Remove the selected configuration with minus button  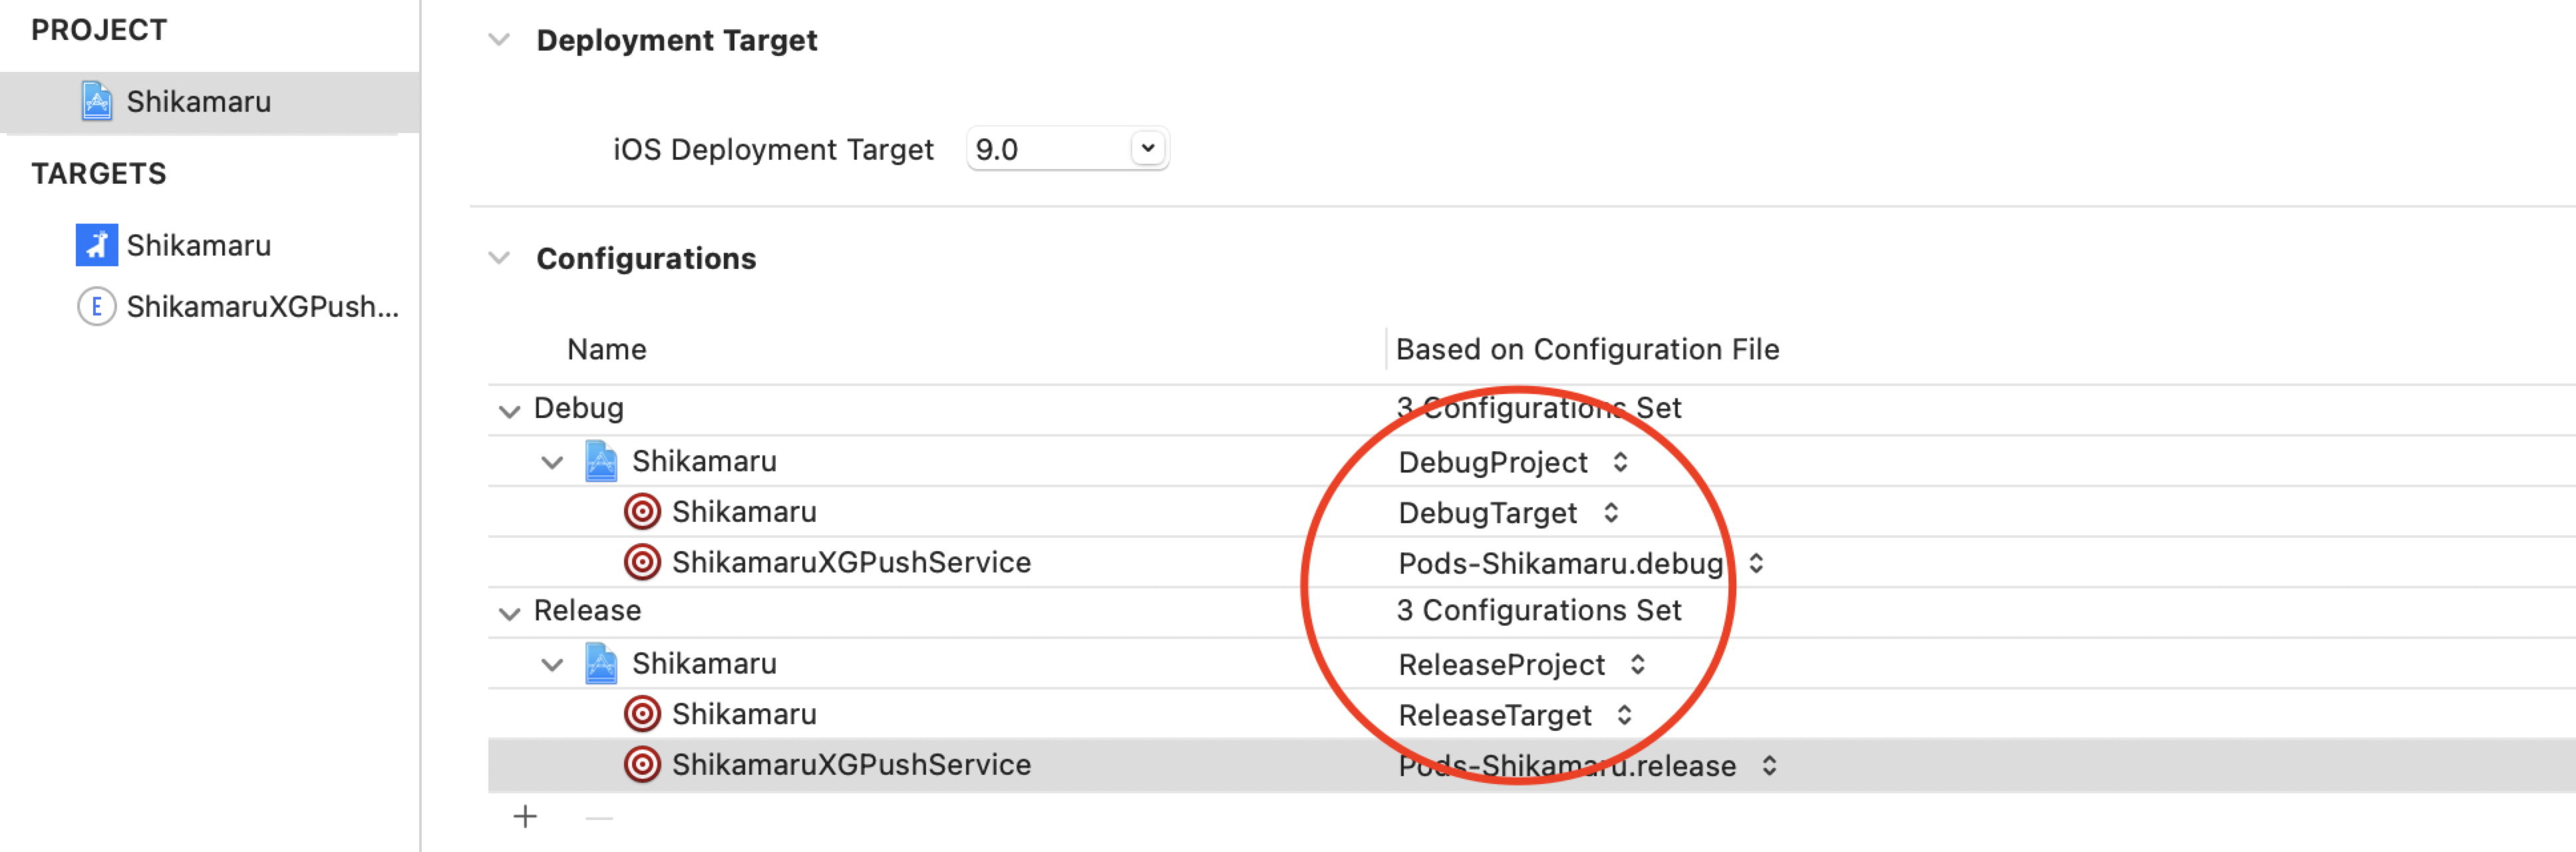599,817
